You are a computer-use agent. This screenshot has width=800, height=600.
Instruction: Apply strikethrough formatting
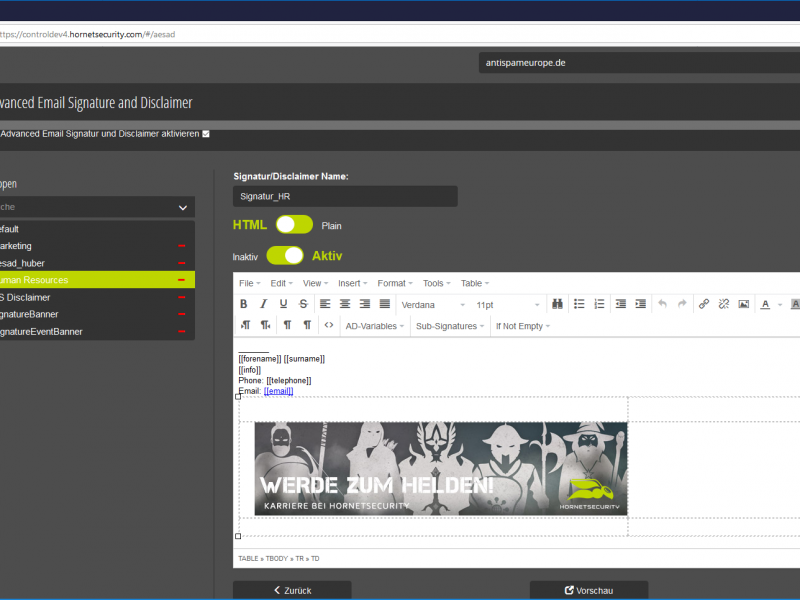(303, 304)
